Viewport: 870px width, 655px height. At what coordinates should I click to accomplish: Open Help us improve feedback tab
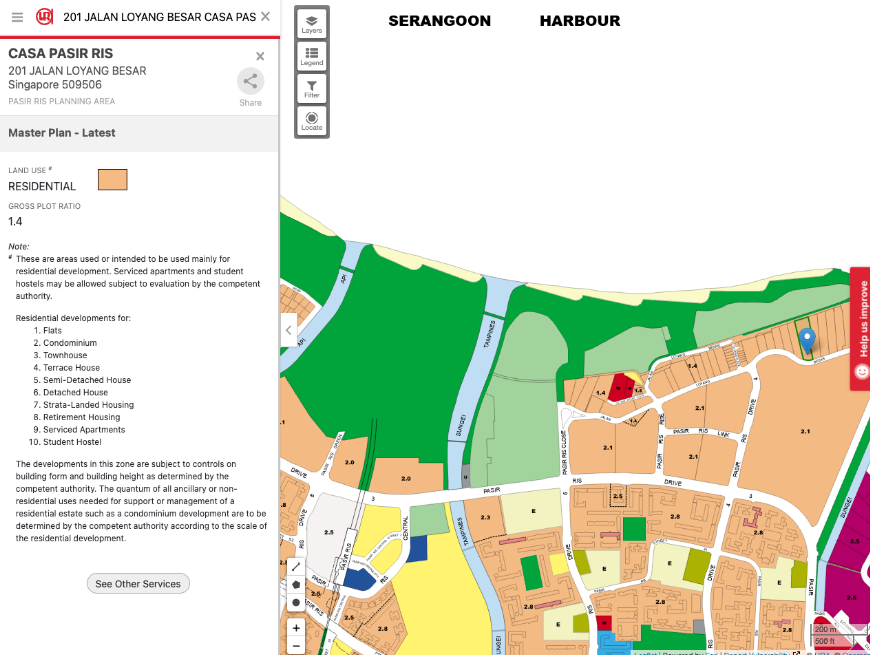860,328
